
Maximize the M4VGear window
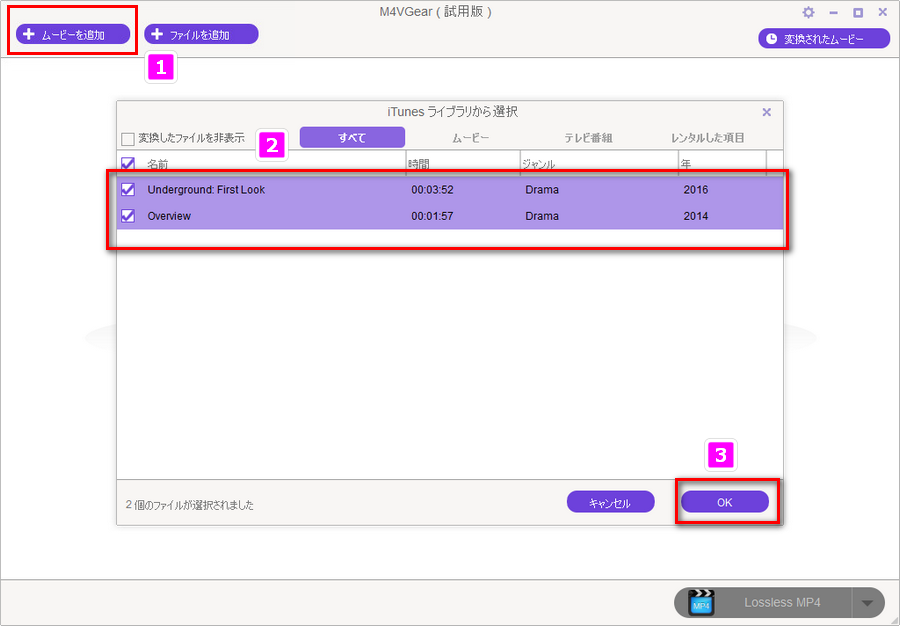pos(858,12)
